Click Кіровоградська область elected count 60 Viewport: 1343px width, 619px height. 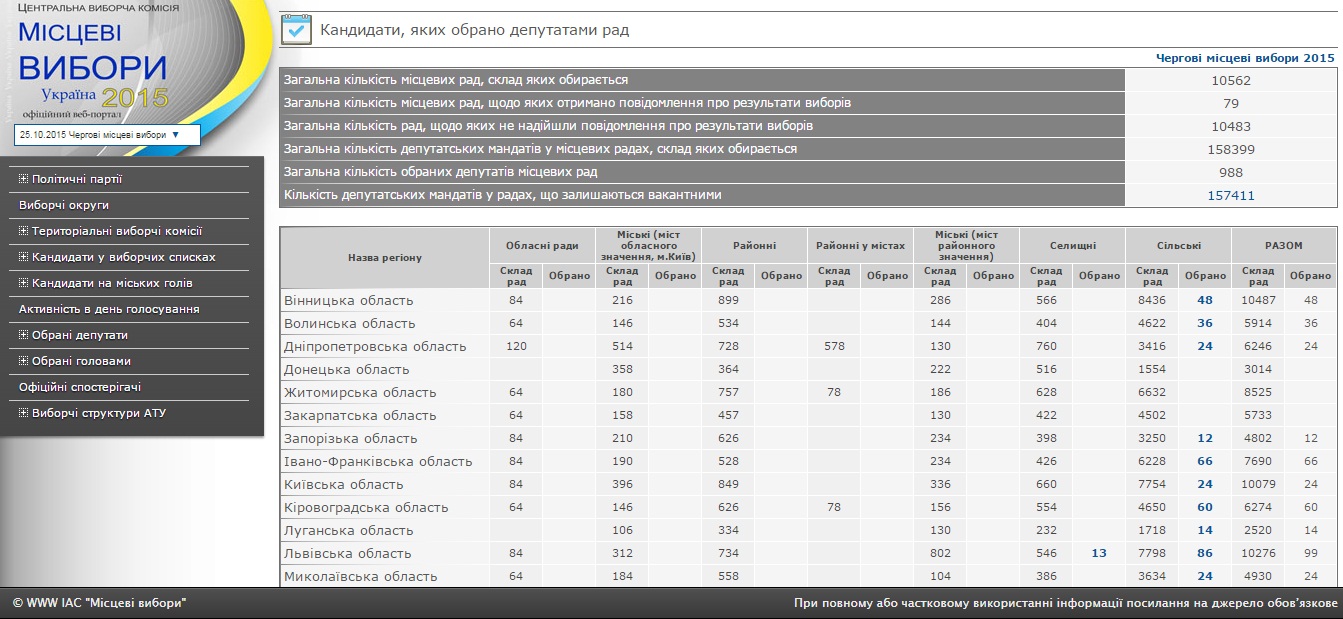point(1204,508)
